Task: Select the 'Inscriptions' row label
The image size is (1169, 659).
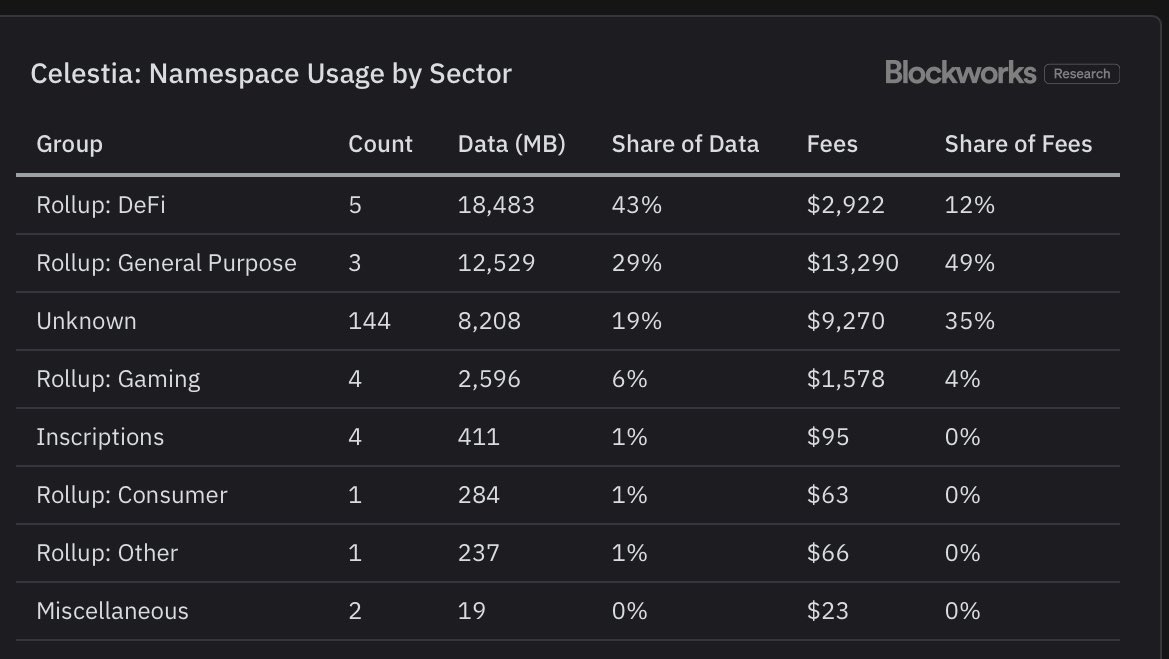Action: click(x=100, y=437)
